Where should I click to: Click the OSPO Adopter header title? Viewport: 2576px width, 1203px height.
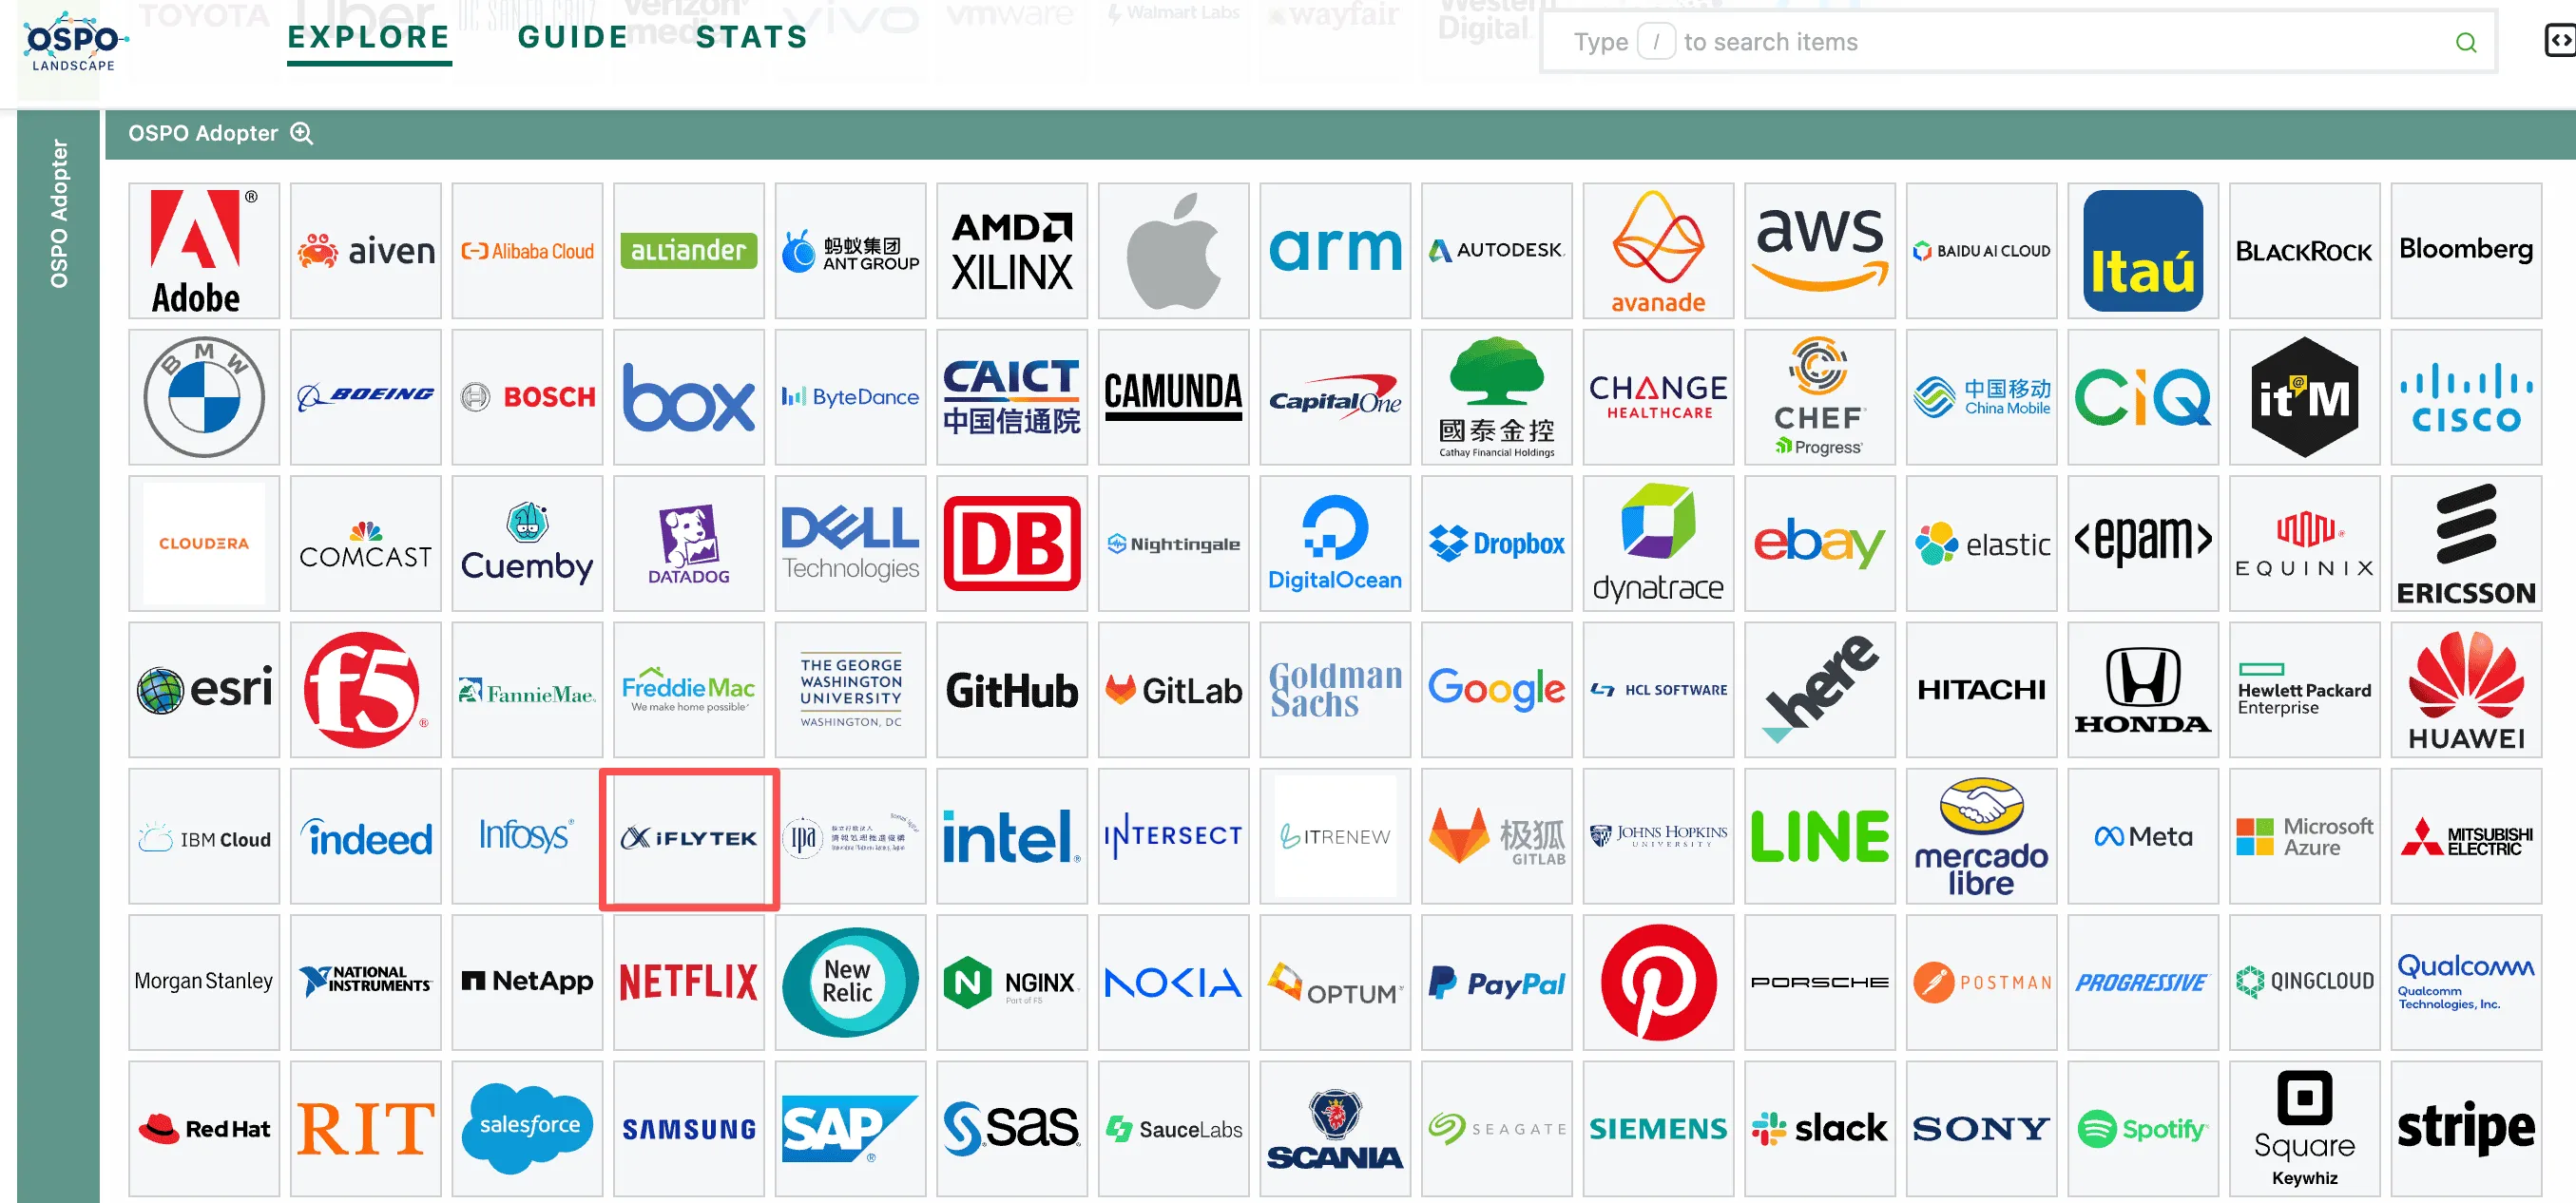coord(203,133)
